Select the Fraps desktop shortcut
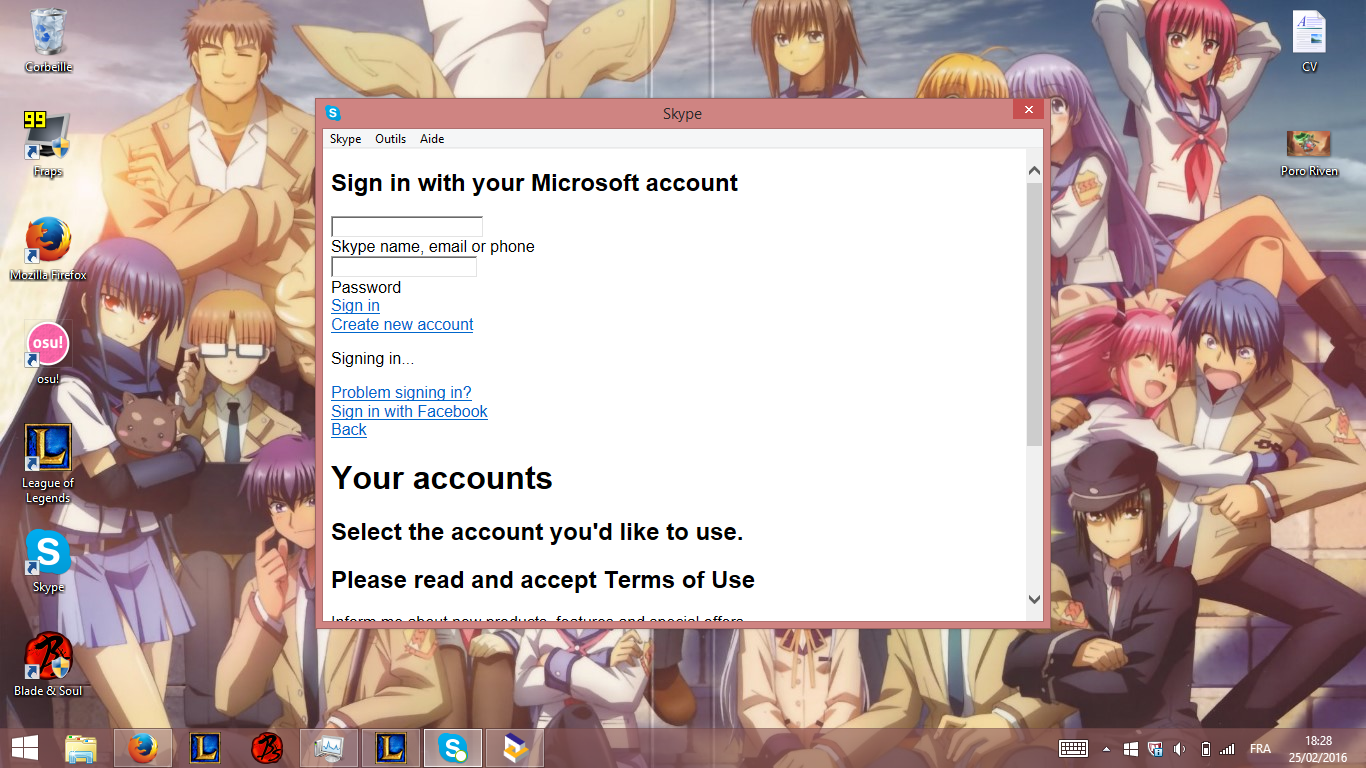The height and width of the screenshot is (768, 1366). [x=48, y=146]
